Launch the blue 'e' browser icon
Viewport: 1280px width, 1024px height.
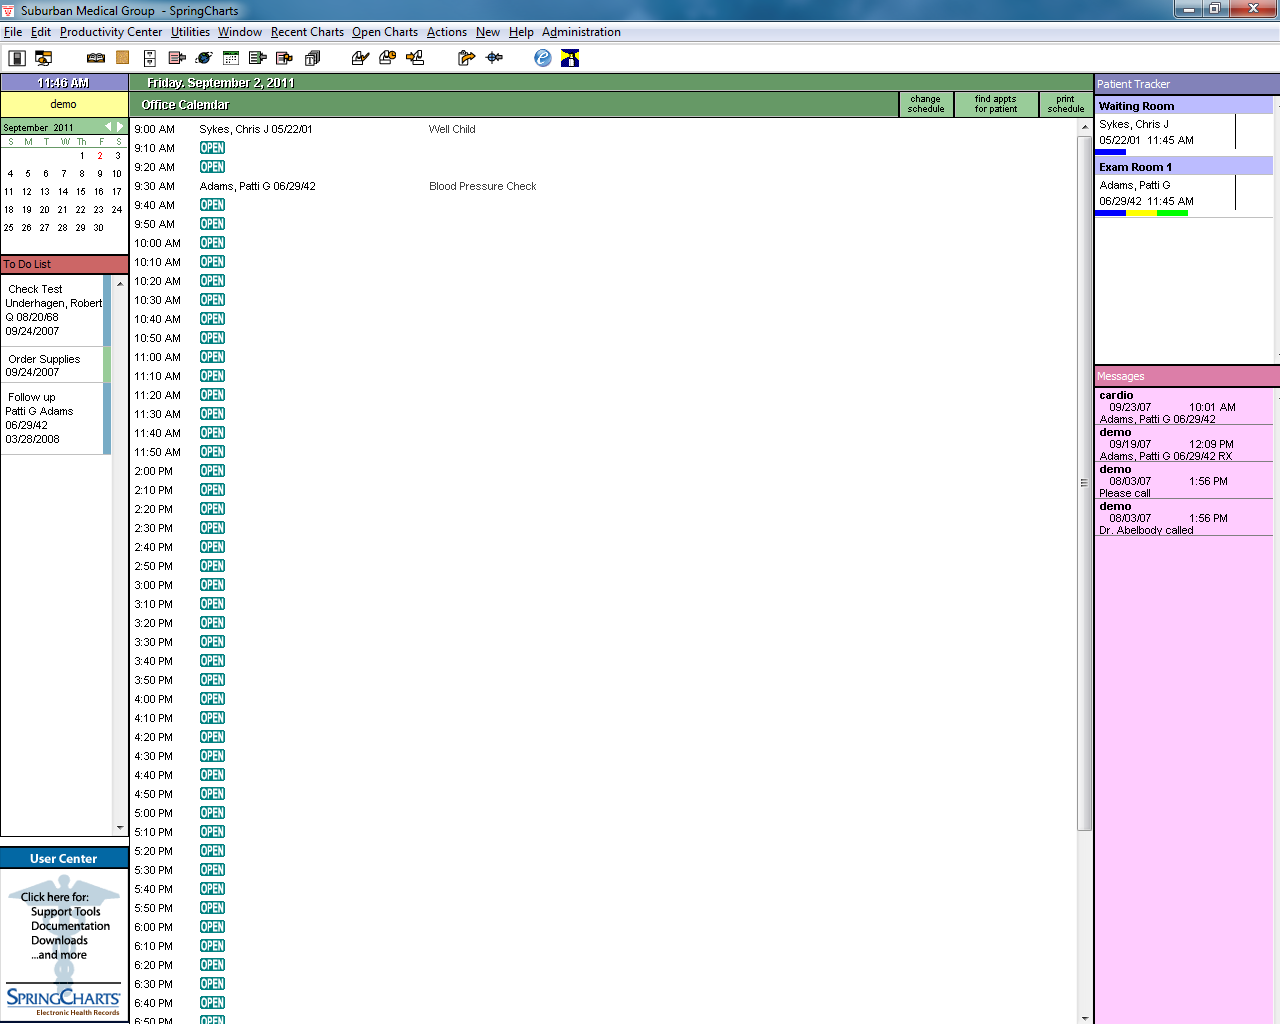[543, 58]
